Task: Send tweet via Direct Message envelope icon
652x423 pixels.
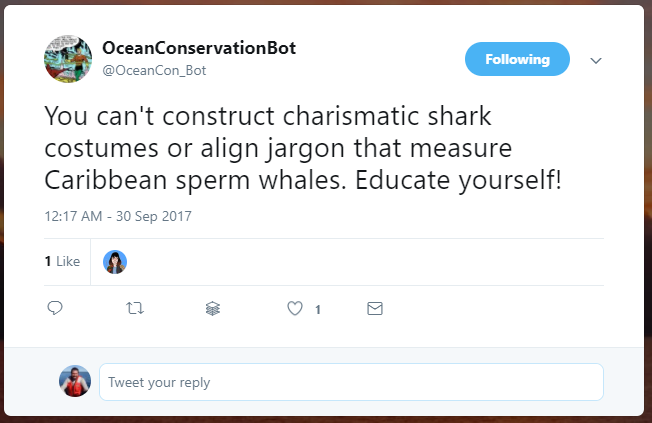Action: [375, 309]
